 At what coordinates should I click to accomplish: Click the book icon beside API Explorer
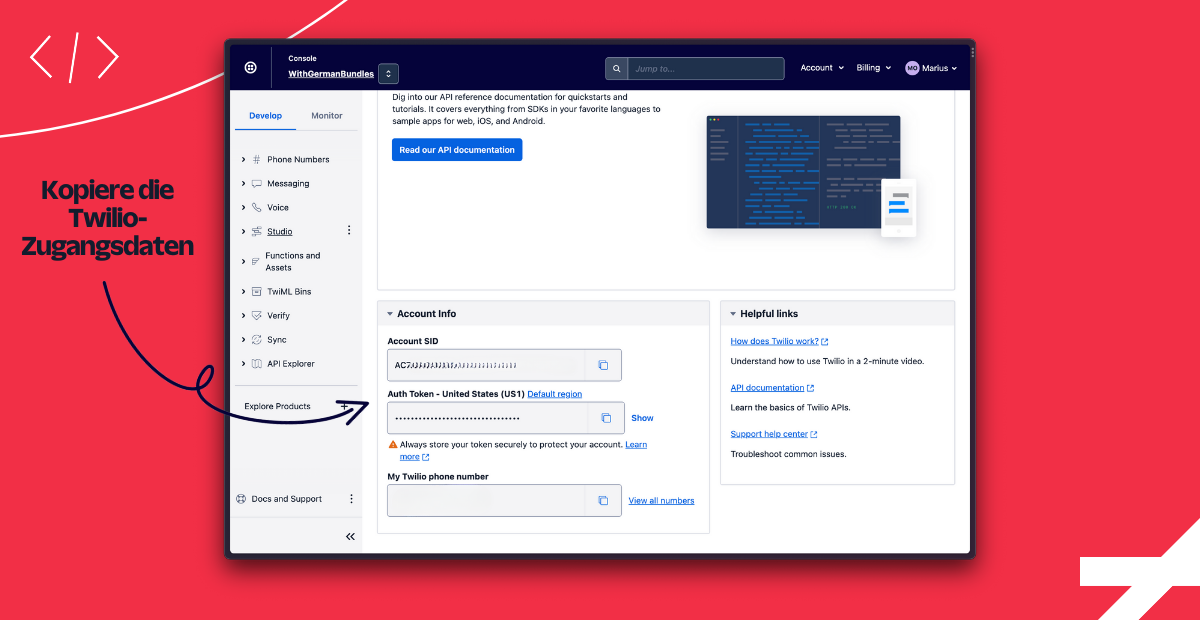tap(257, 364)
